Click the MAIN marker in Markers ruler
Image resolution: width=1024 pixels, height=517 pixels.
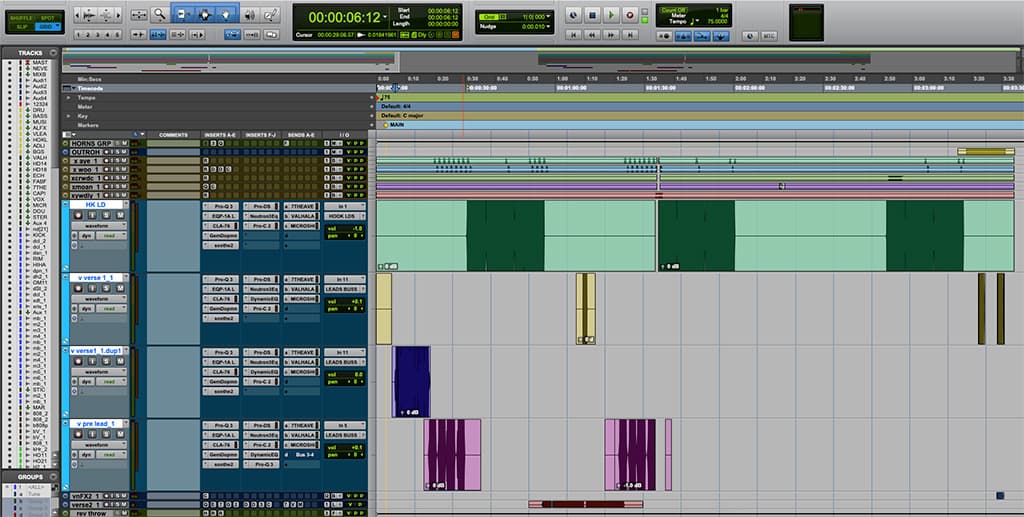tap(394, 125)
